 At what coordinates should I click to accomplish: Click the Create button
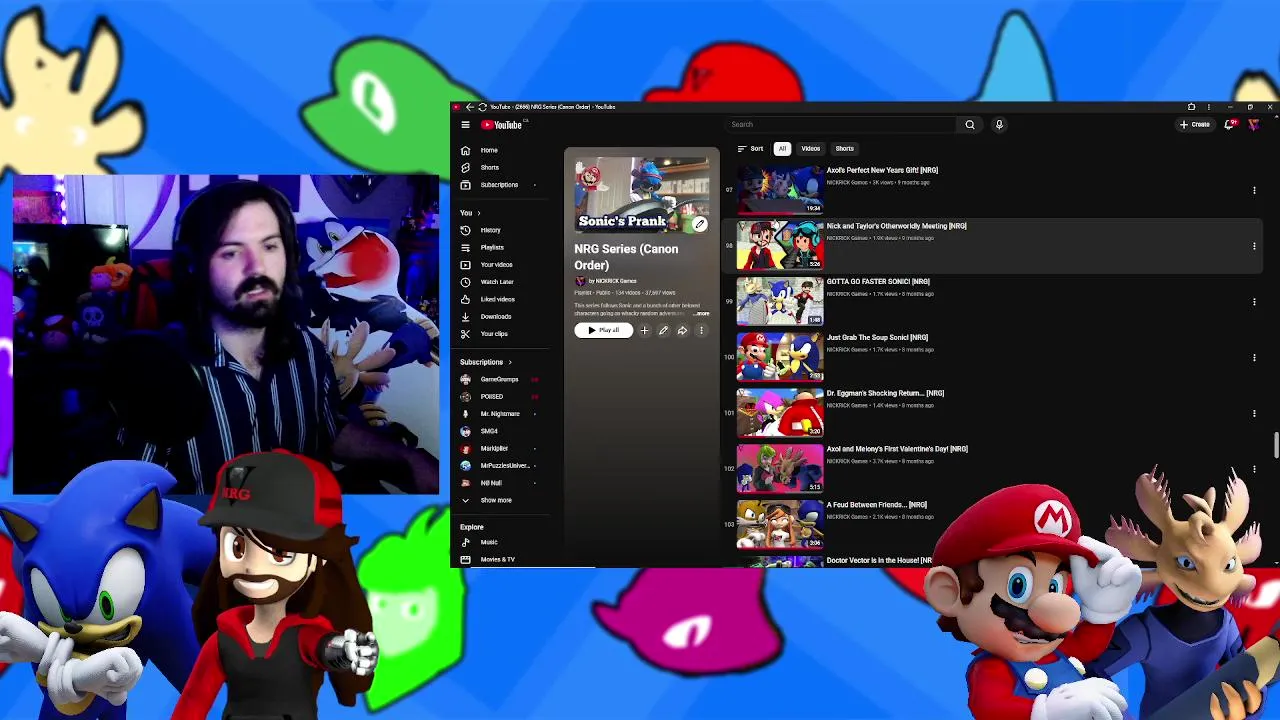point(1195,125)
